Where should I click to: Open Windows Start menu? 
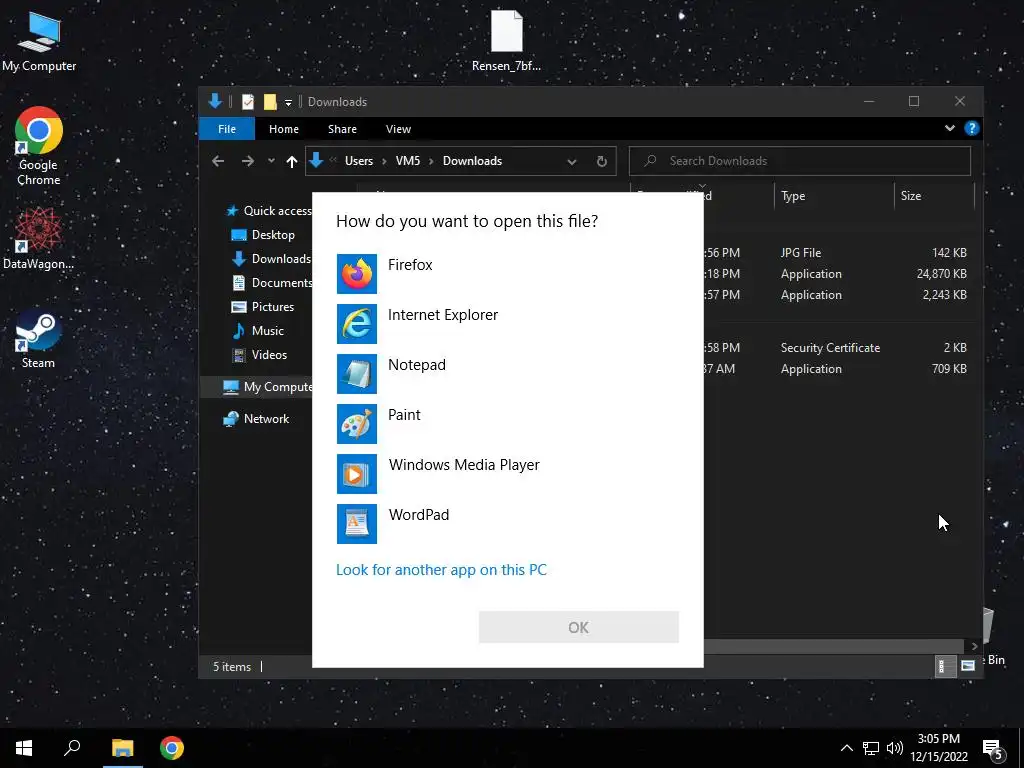(24, 748)
